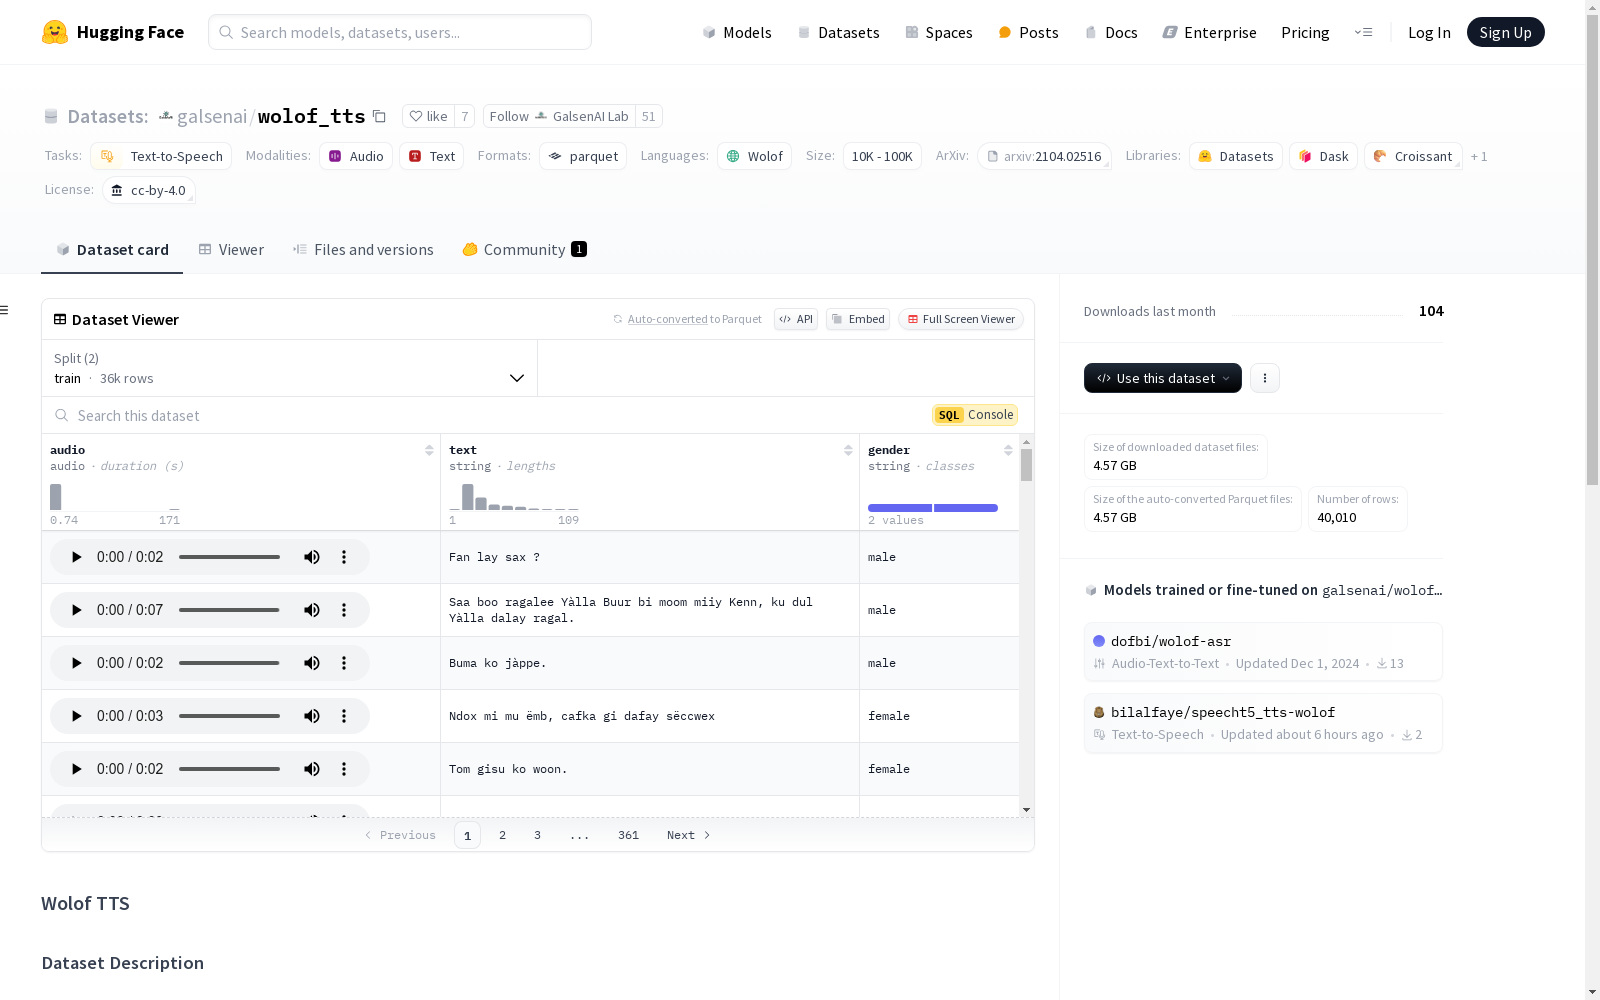Screen dimensions: 1600x1000
Task: Play audio for 'Saa boo ragalee' row
Action: click(76, 610)
